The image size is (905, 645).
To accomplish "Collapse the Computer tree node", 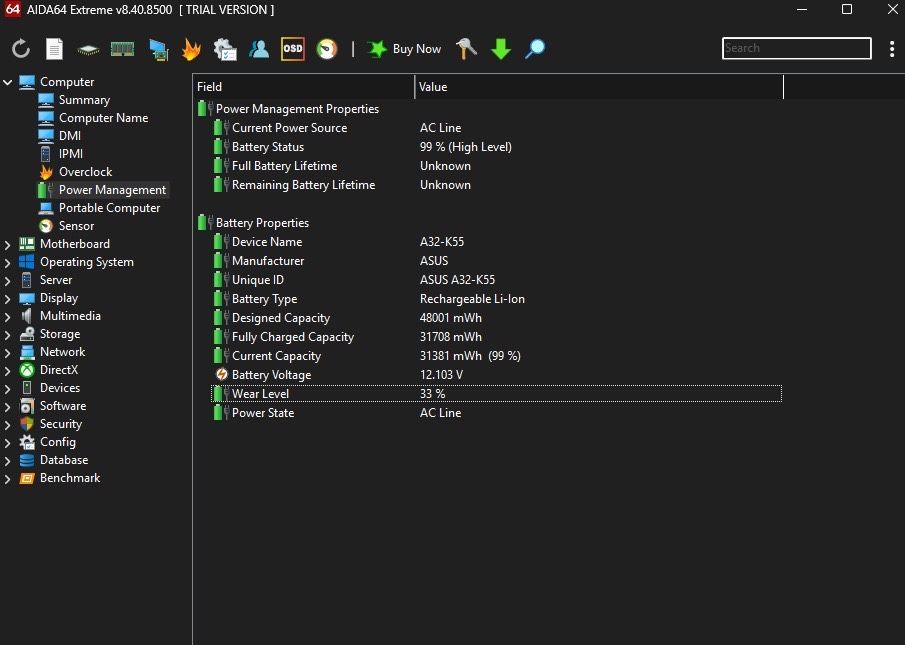I will 8,82.
